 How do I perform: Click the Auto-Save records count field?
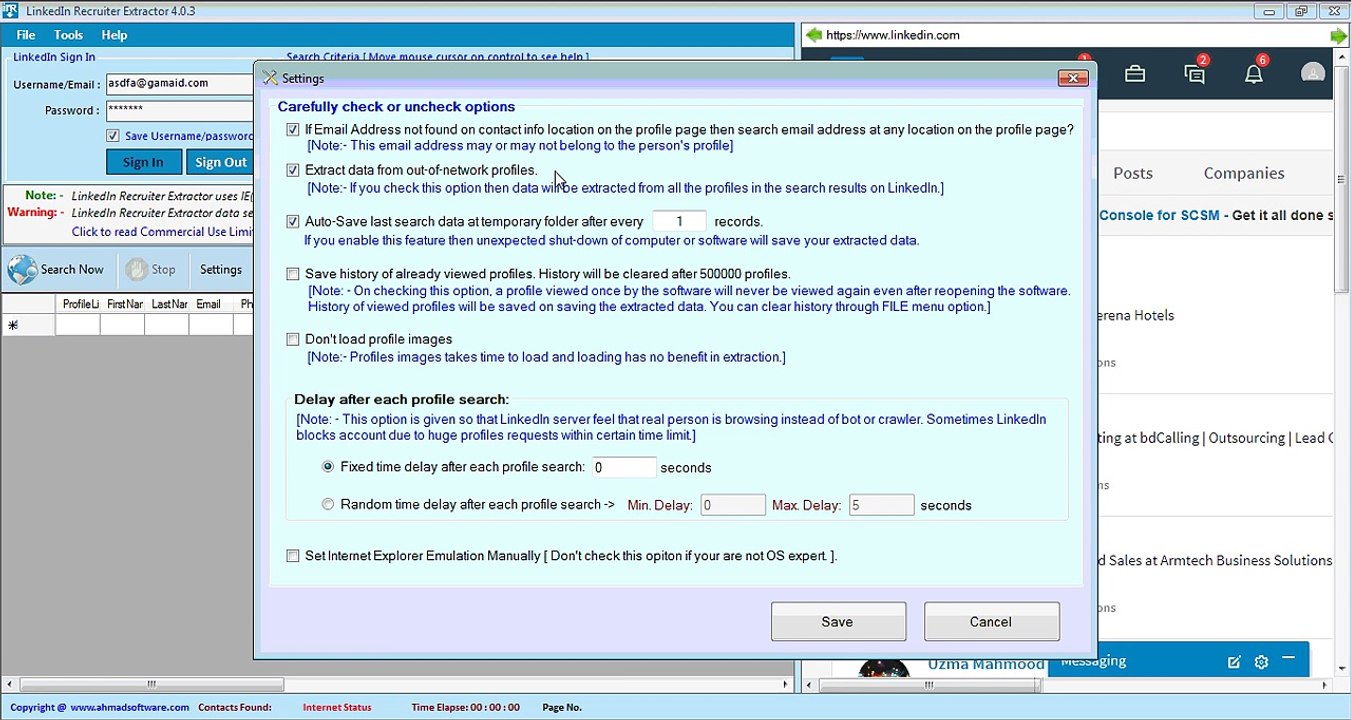679,222
